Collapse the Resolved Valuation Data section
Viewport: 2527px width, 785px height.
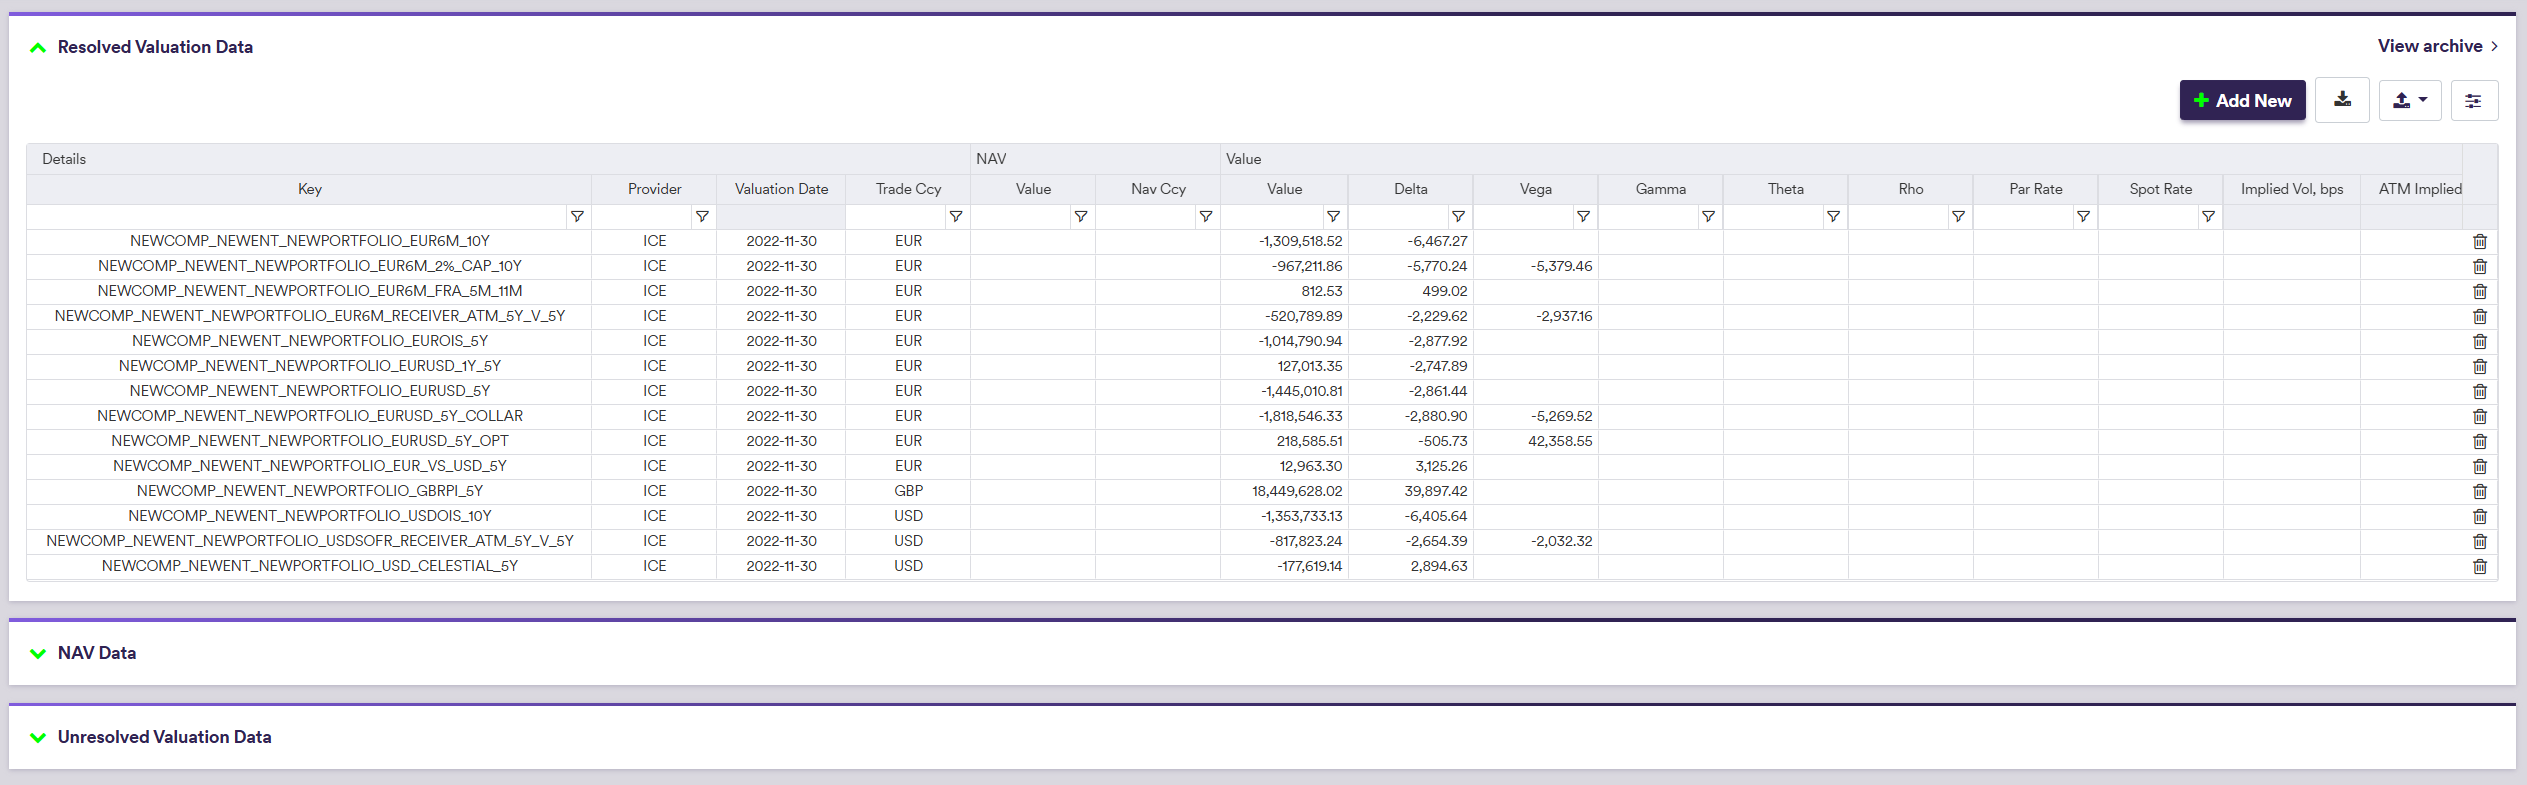click(x=38, y=47)
